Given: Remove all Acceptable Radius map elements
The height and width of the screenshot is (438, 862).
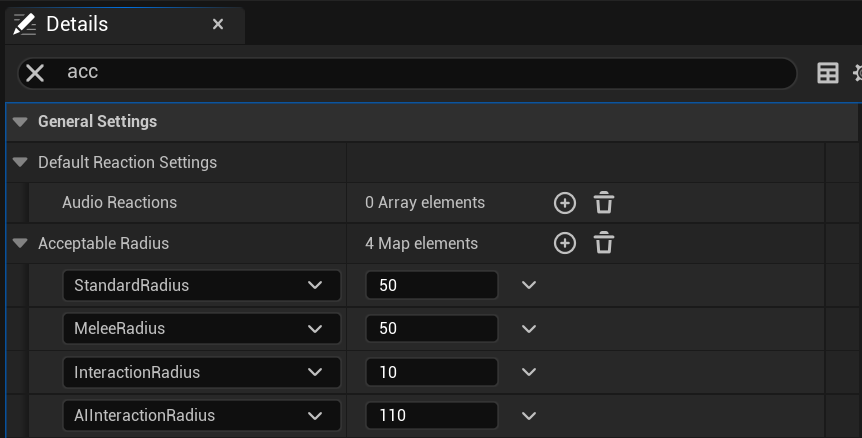Looking at the screenshot, I should 604,243.
